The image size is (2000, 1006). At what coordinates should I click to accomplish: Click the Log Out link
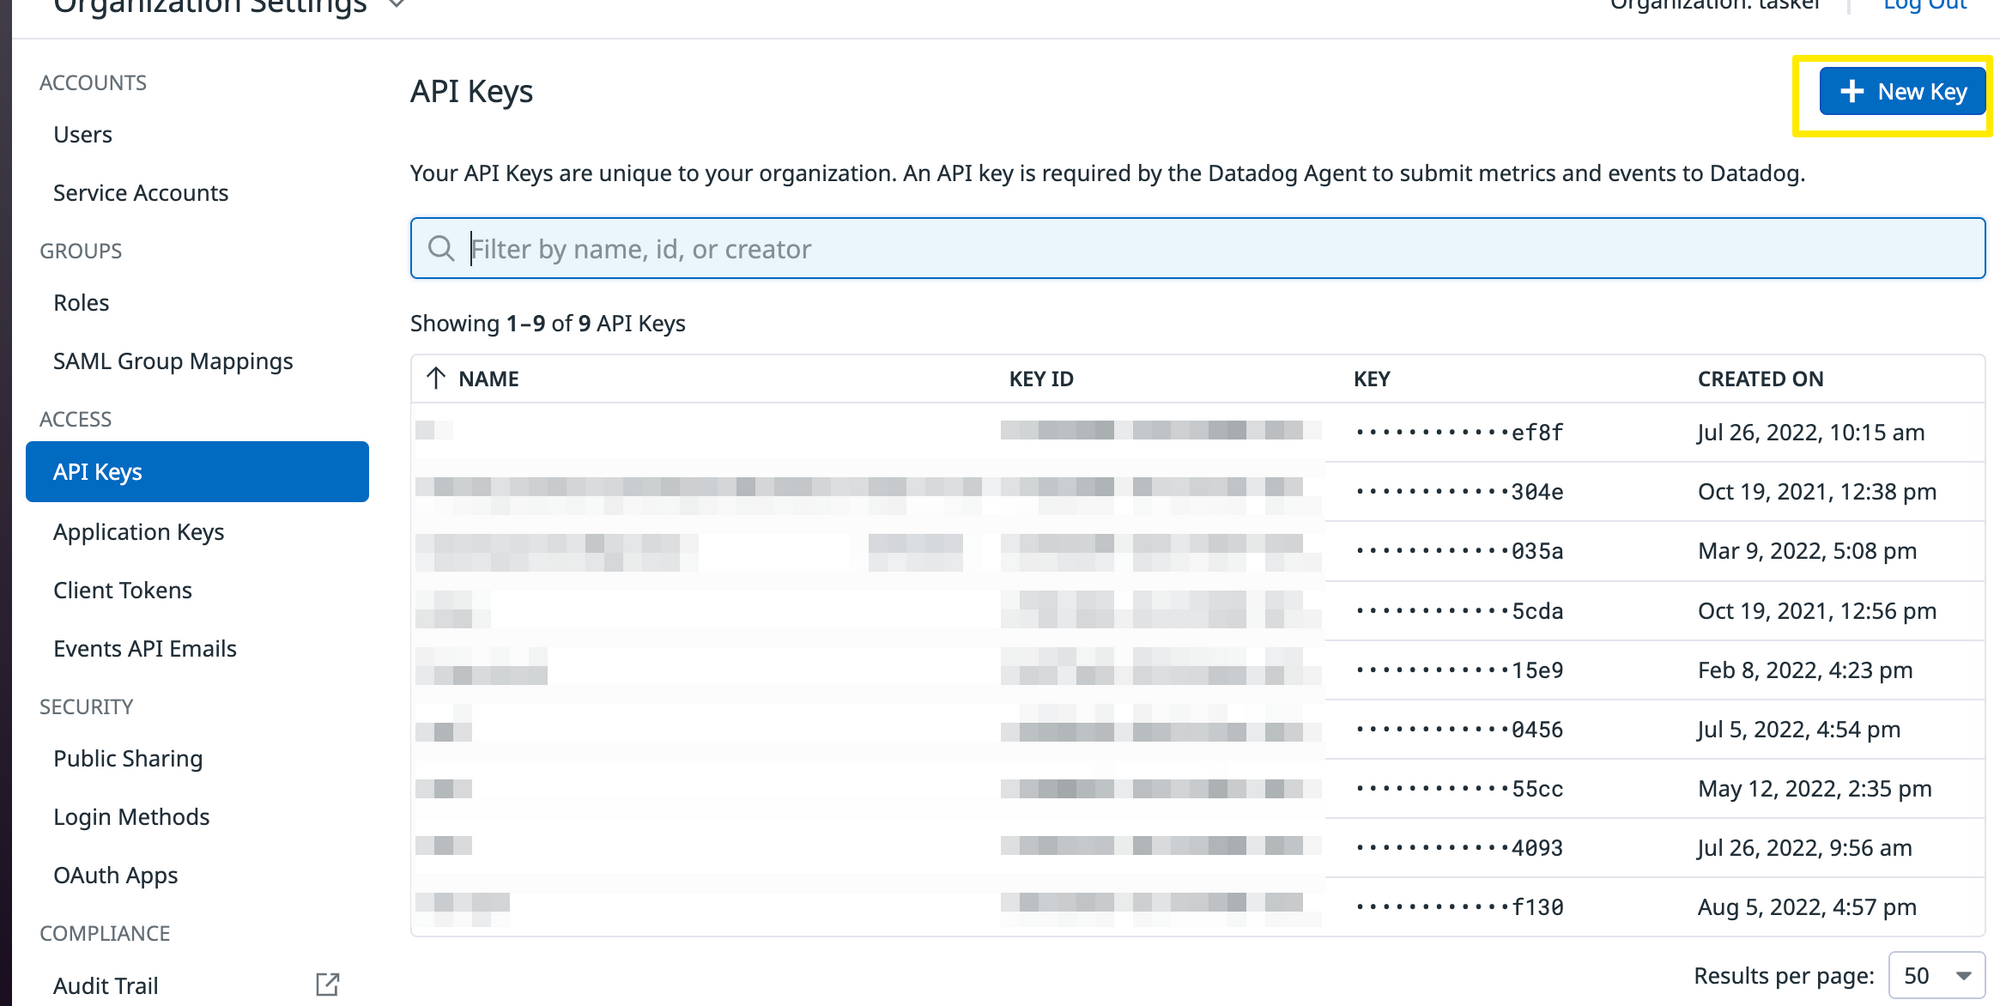[x=1924, y=5]
